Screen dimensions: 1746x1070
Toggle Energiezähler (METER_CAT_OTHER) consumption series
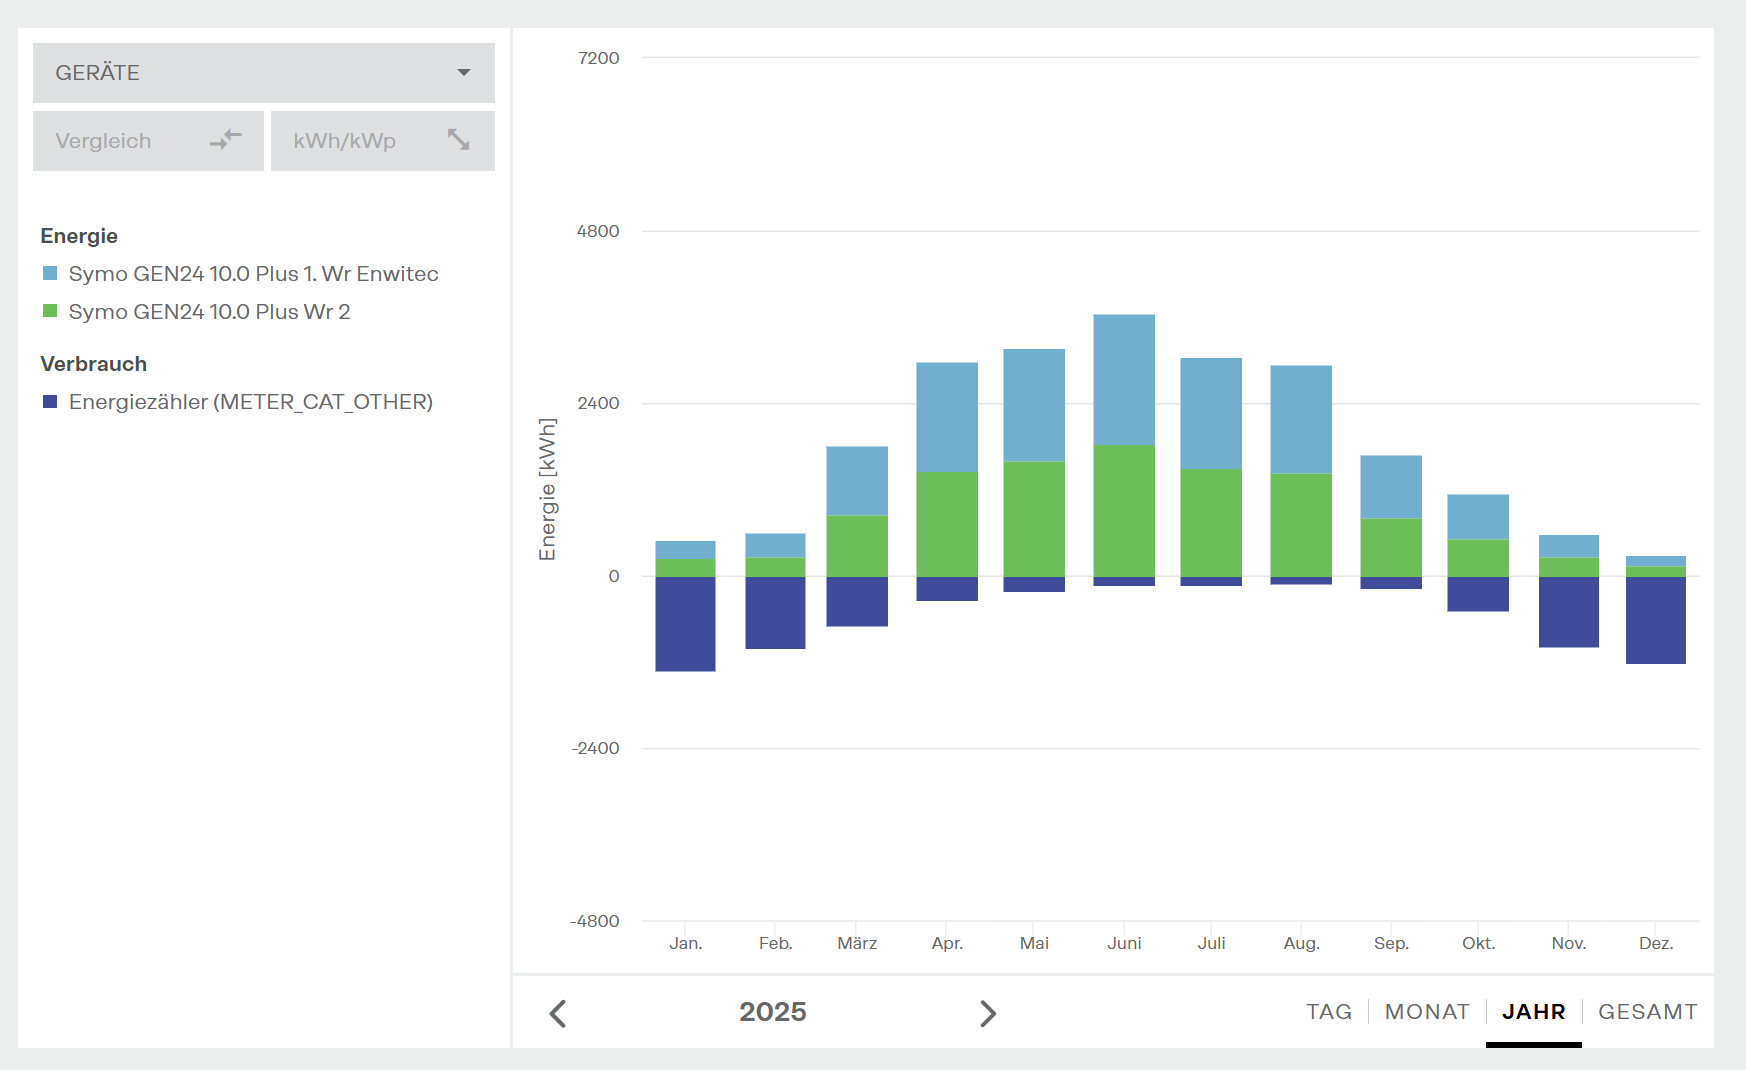250,402
